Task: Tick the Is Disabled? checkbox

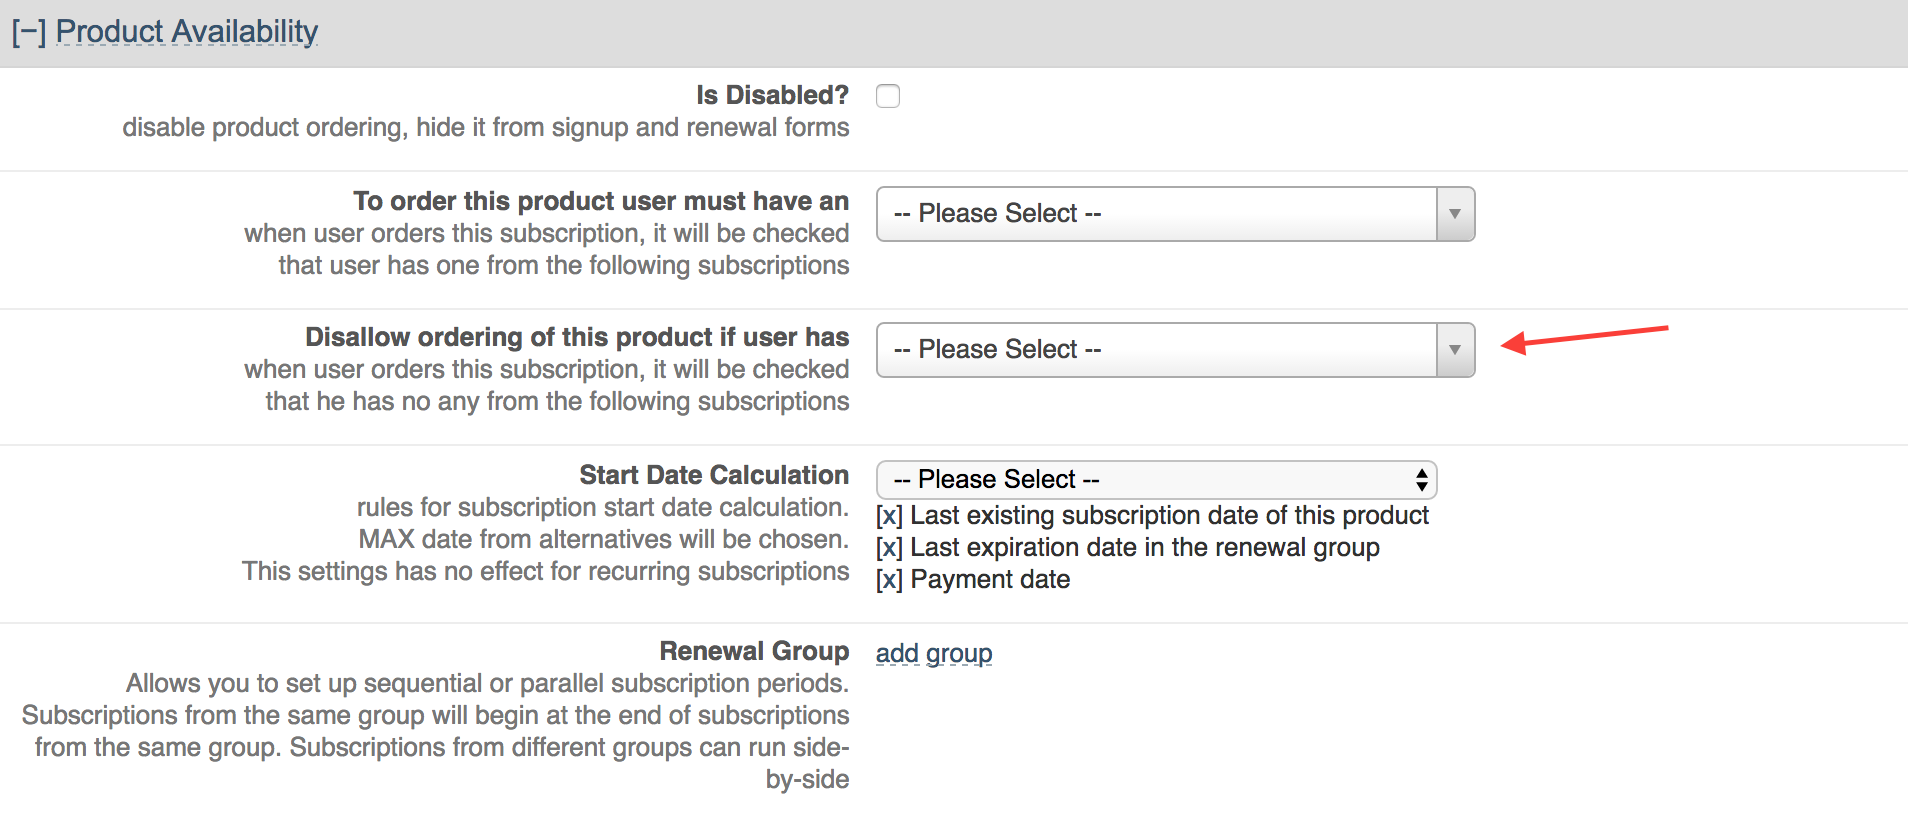Action: coord(887,96)
